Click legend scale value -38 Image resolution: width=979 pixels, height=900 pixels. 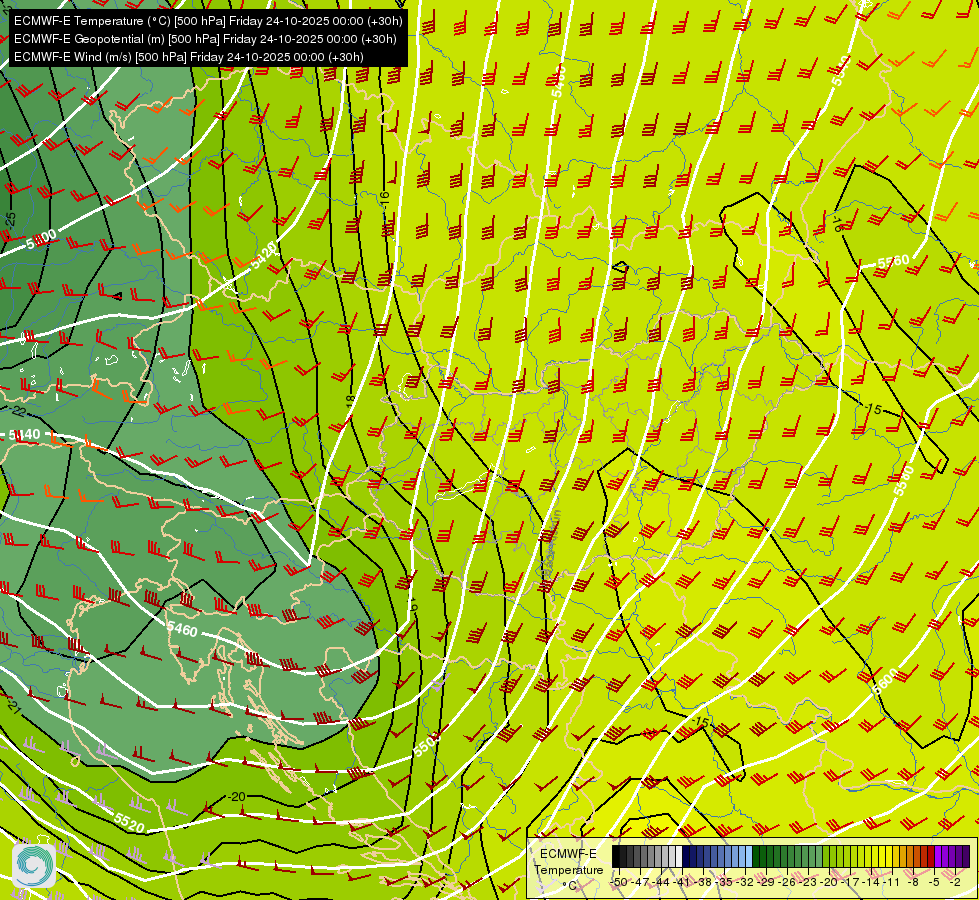[x=704, y=882]
